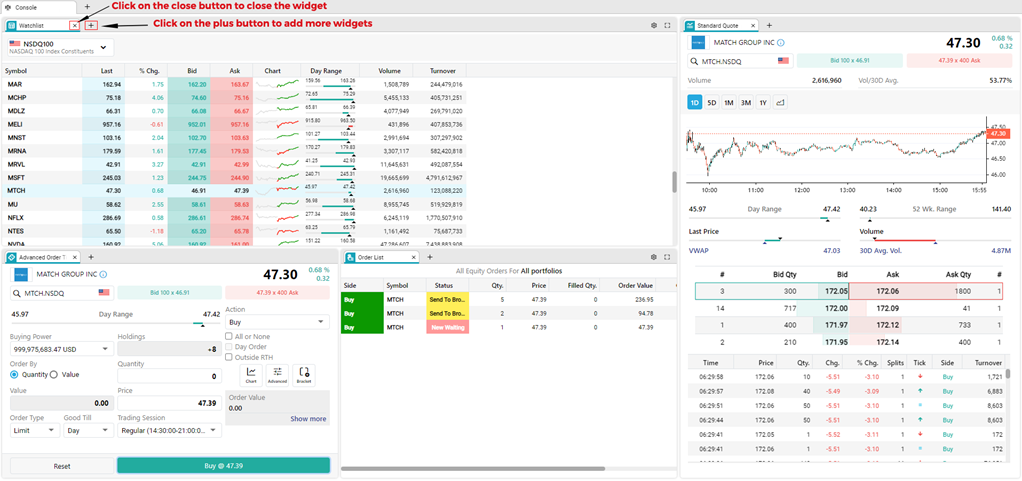1022x481 pixels.
Task: Open the Order Type Limit dropdown
Action: click(x=34, y=431)
